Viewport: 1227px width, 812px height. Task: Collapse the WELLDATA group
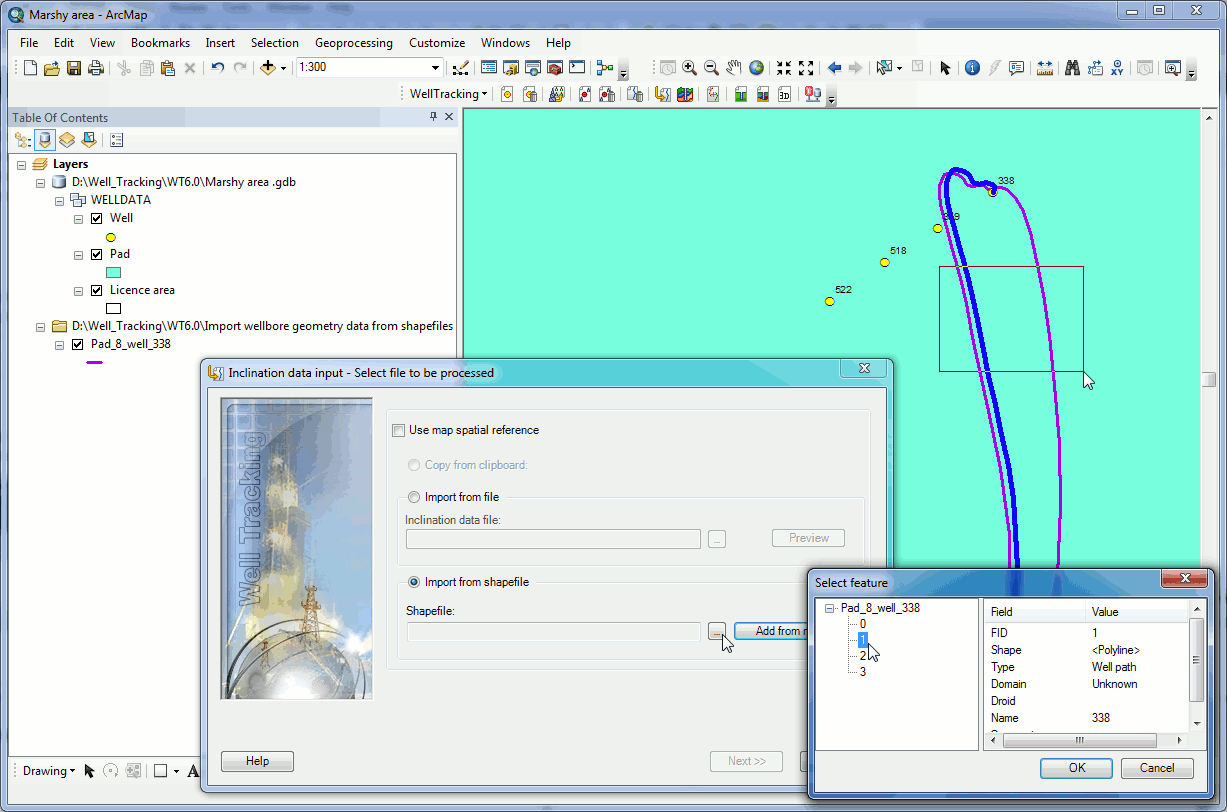coord(59,200)
